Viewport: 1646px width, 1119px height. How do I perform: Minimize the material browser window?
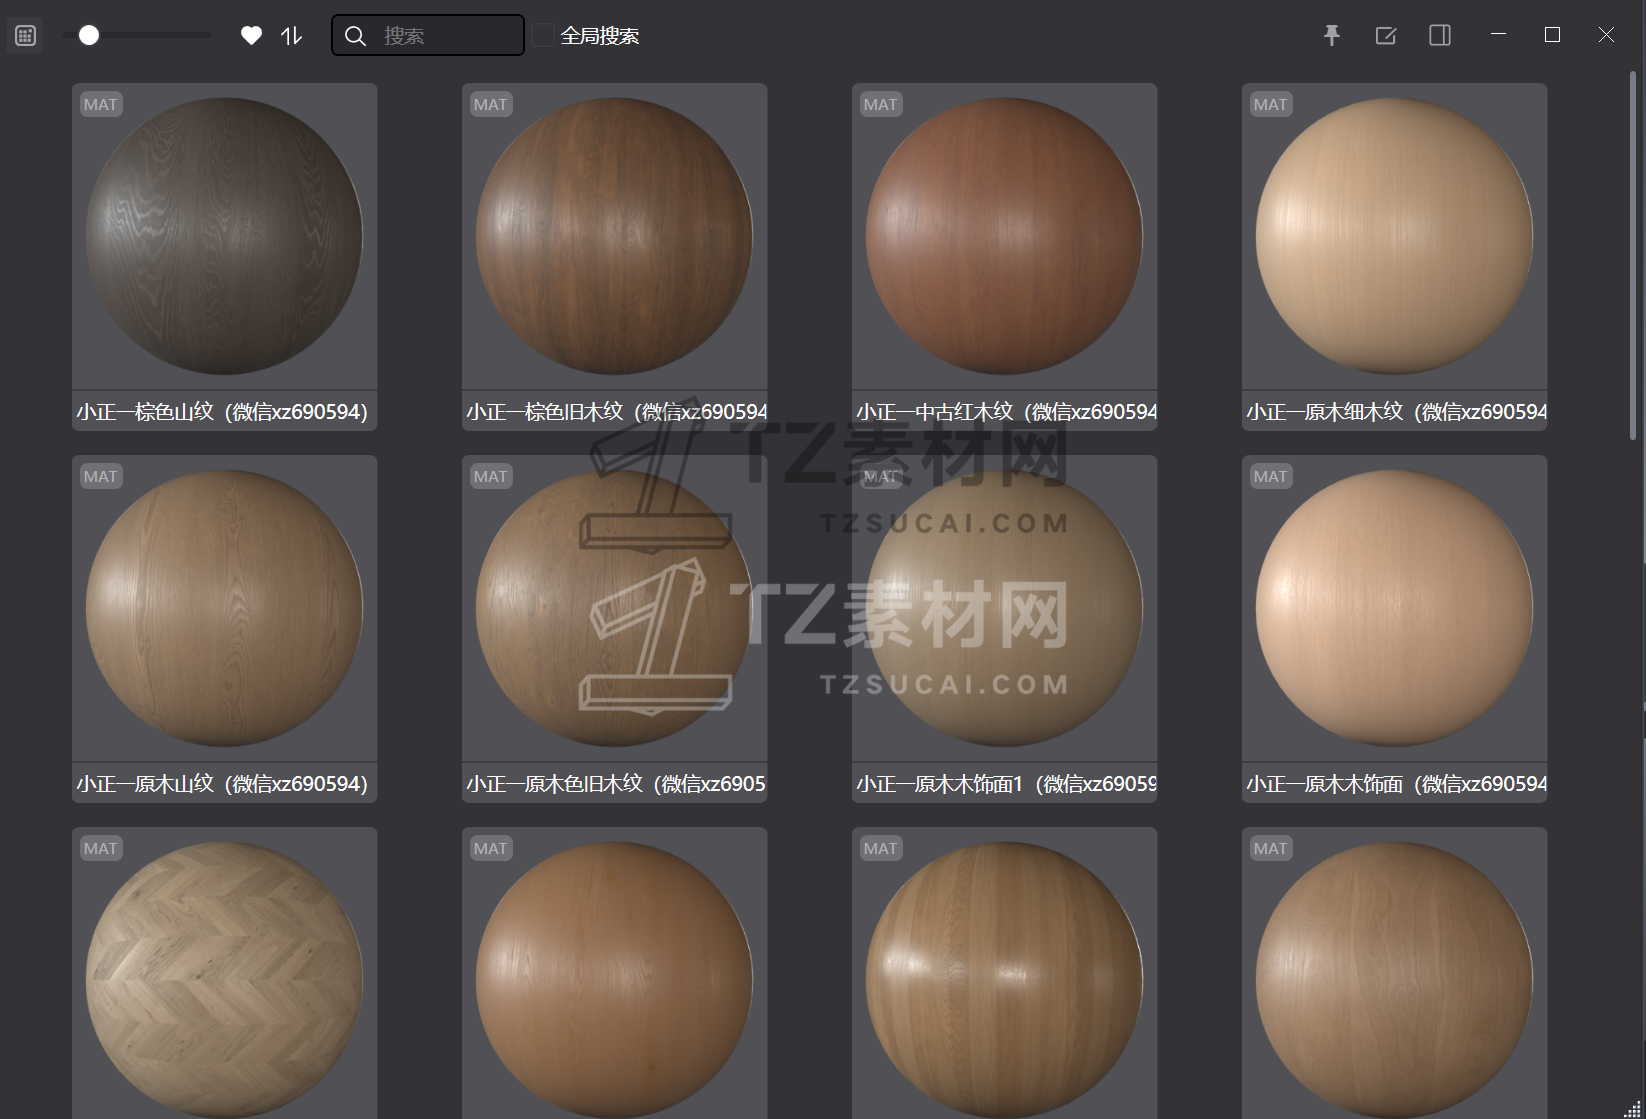click(x=1498, y=35)
